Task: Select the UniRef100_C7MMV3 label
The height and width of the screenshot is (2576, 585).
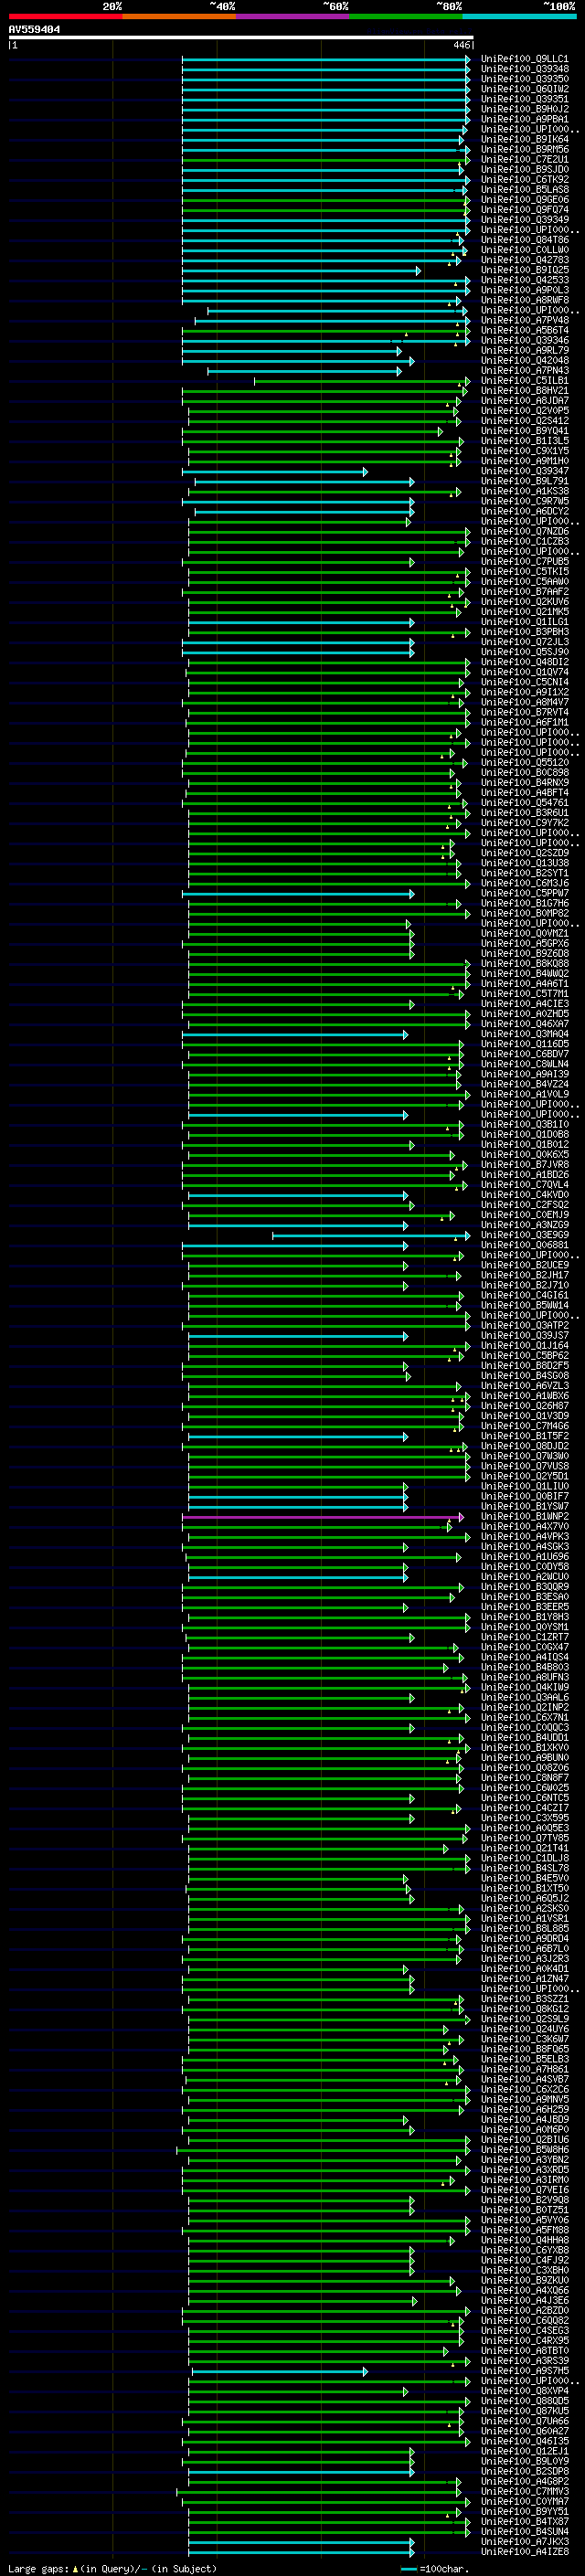Action: [x=524, y=2492]
